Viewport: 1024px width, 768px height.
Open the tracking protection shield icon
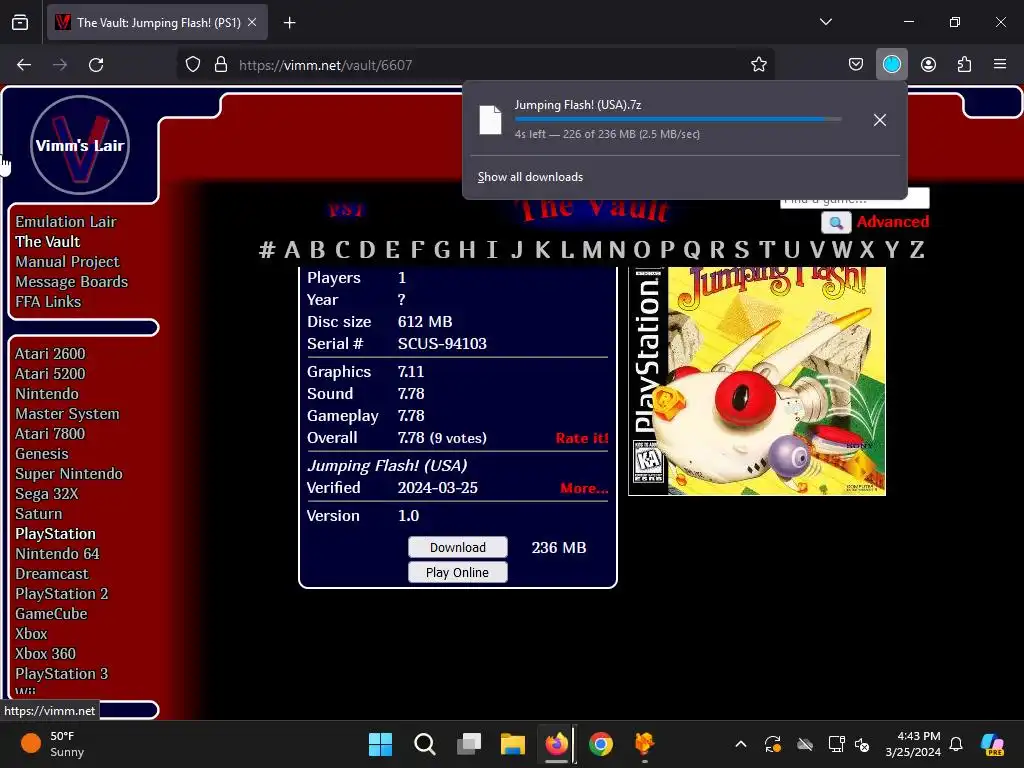pos(193,65)
